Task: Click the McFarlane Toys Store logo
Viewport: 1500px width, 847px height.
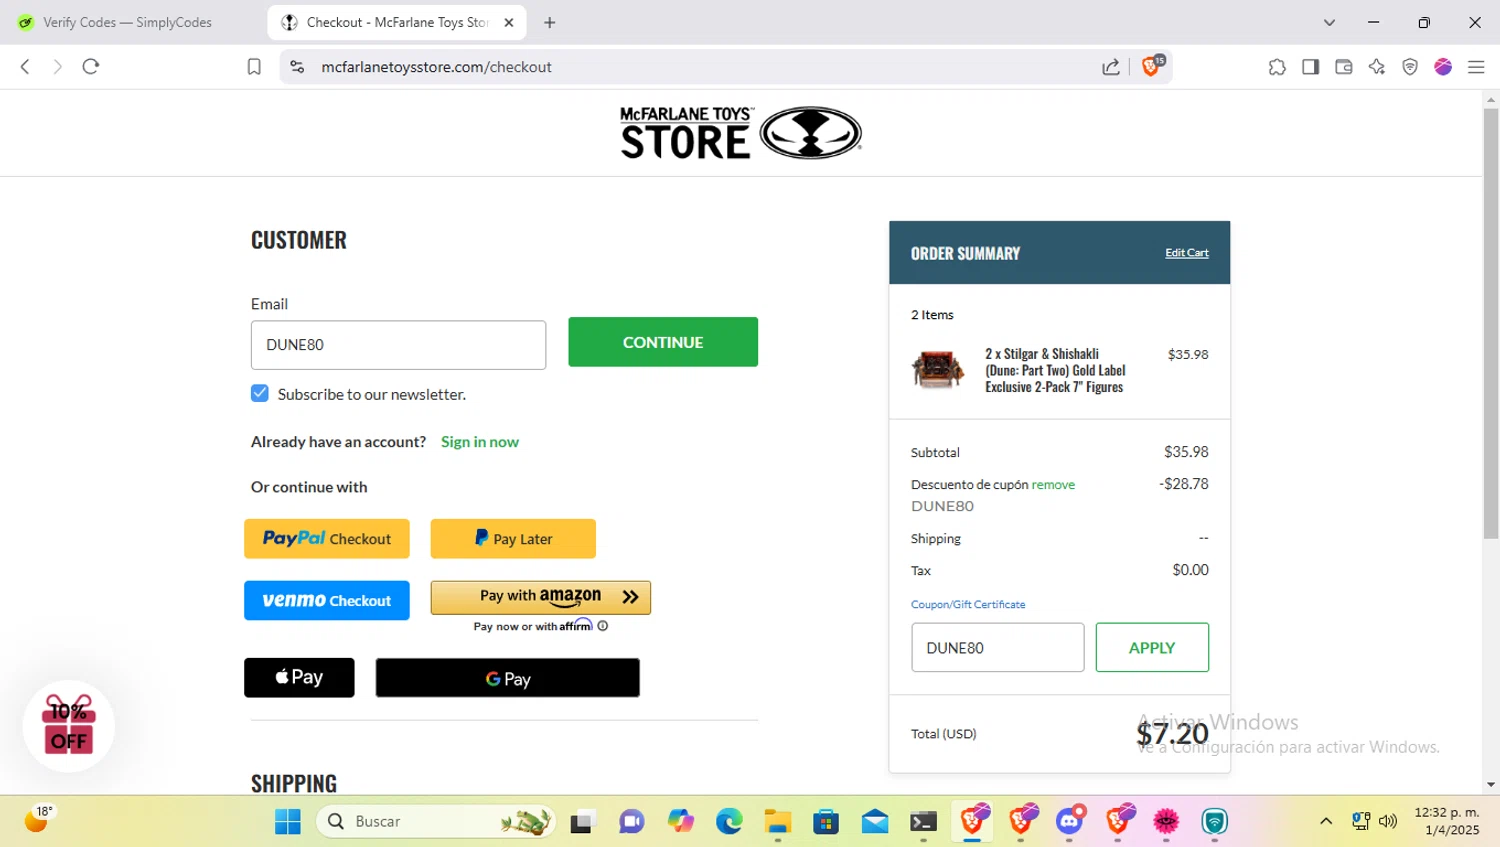Action: click(x=740, y=133)
